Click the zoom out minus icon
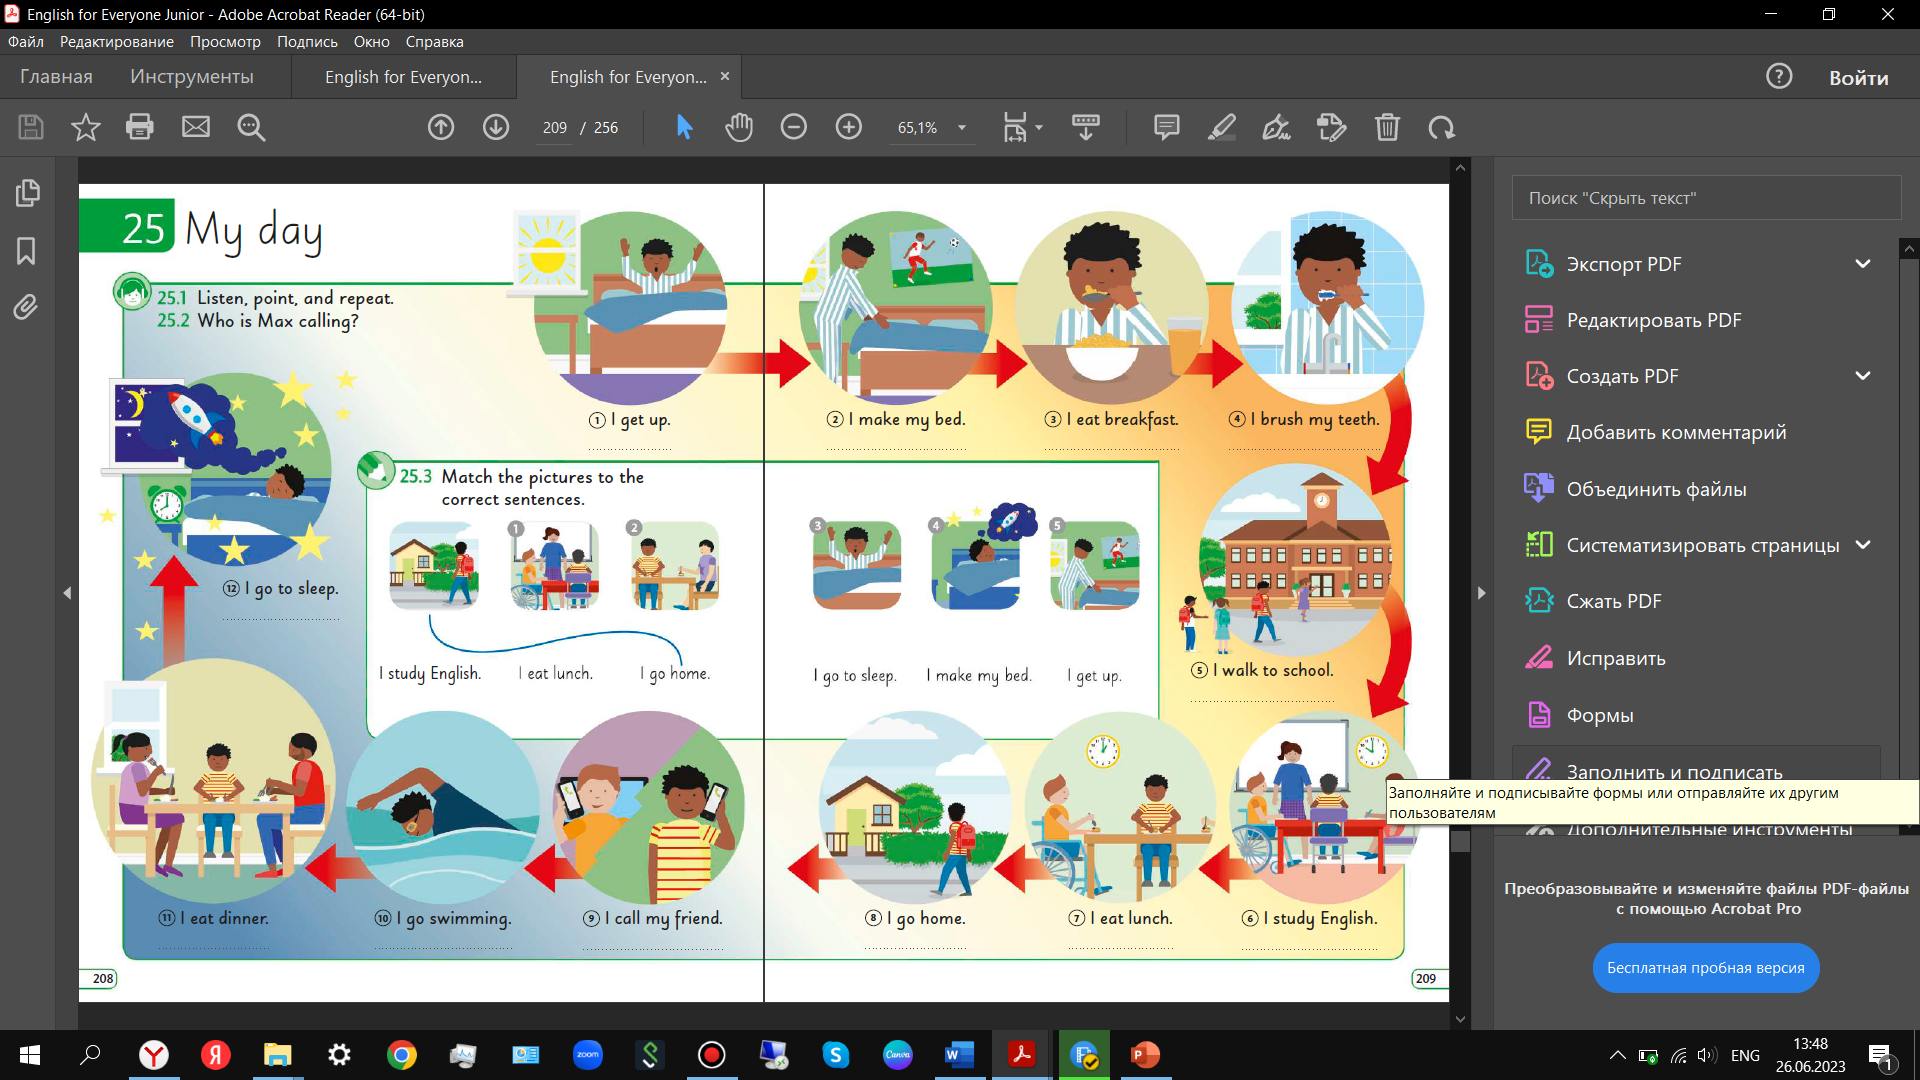 pyautogui.click(x=794, y=127)
